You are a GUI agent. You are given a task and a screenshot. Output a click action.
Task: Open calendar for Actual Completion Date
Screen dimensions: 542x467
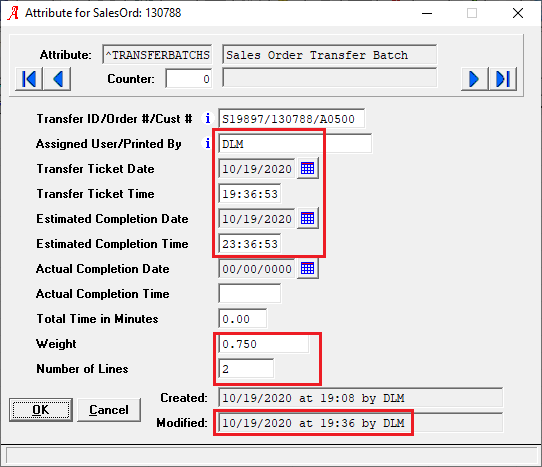click(x=308, y=269)
